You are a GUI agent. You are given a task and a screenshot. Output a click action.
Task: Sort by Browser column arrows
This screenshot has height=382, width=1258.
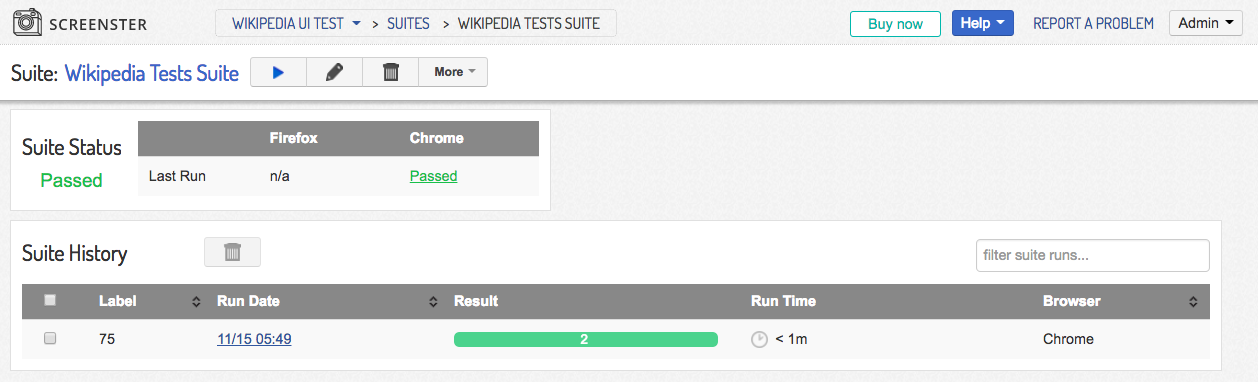1193,301
